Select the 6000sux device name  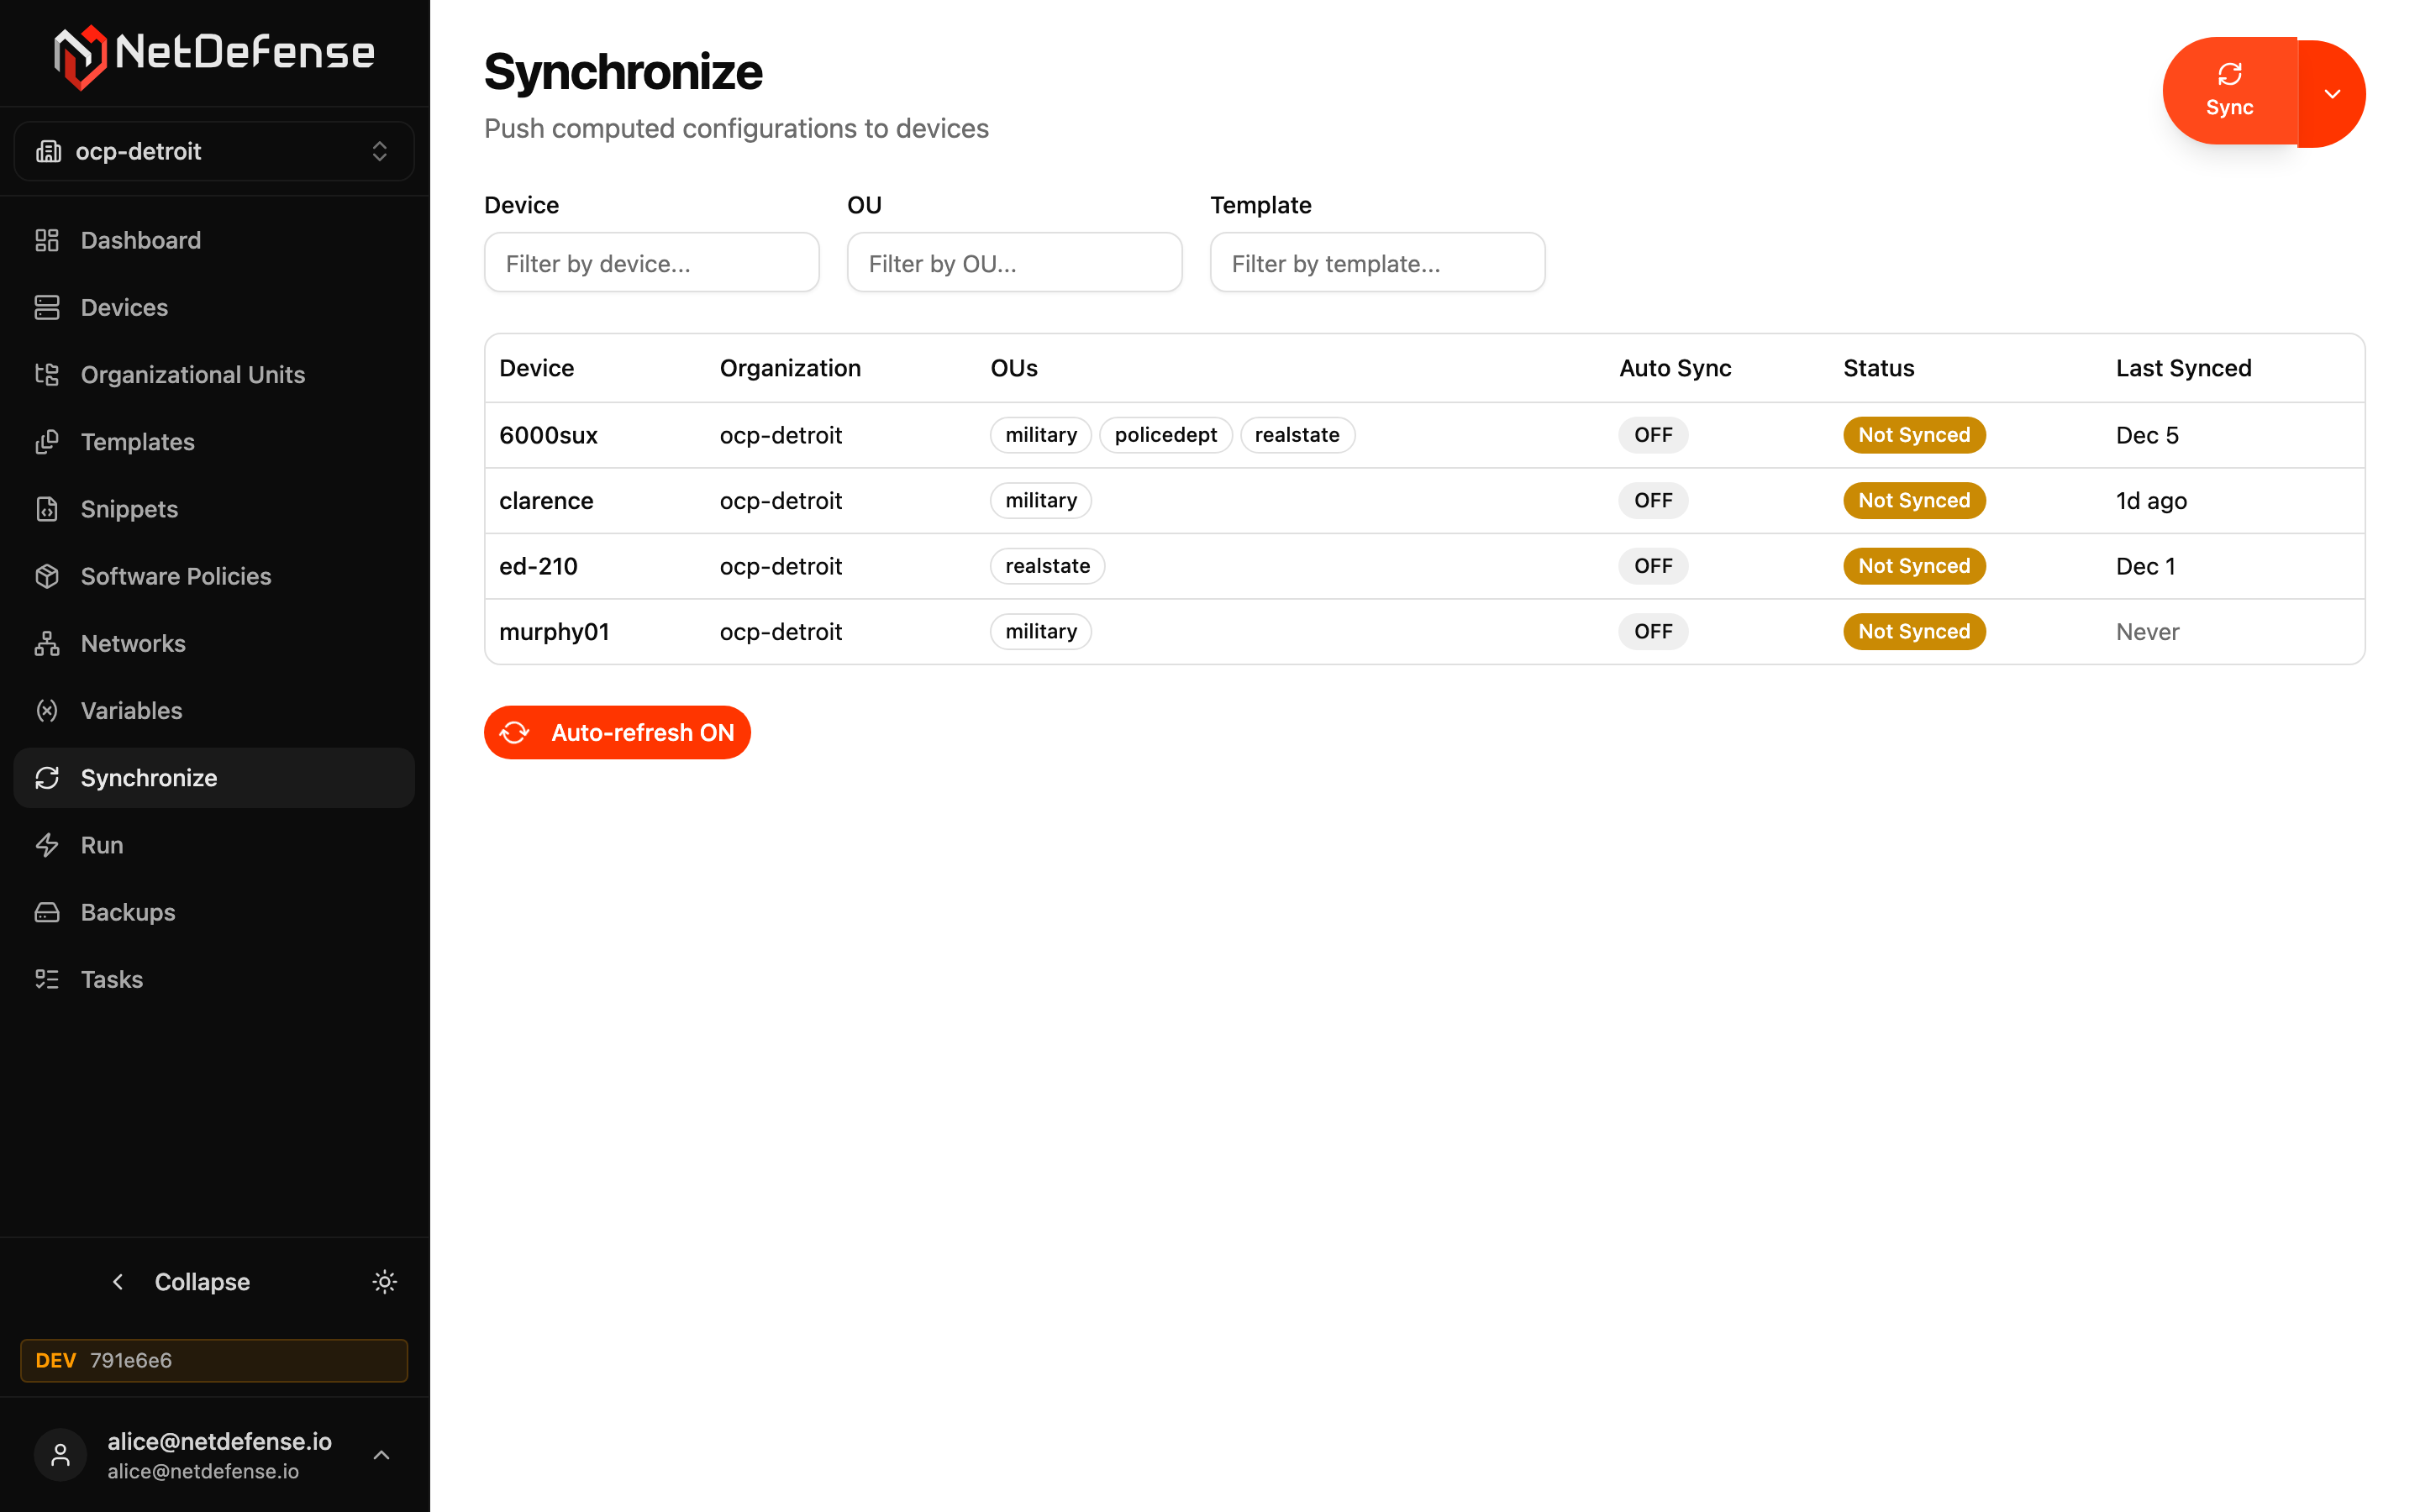click(548, 435)
